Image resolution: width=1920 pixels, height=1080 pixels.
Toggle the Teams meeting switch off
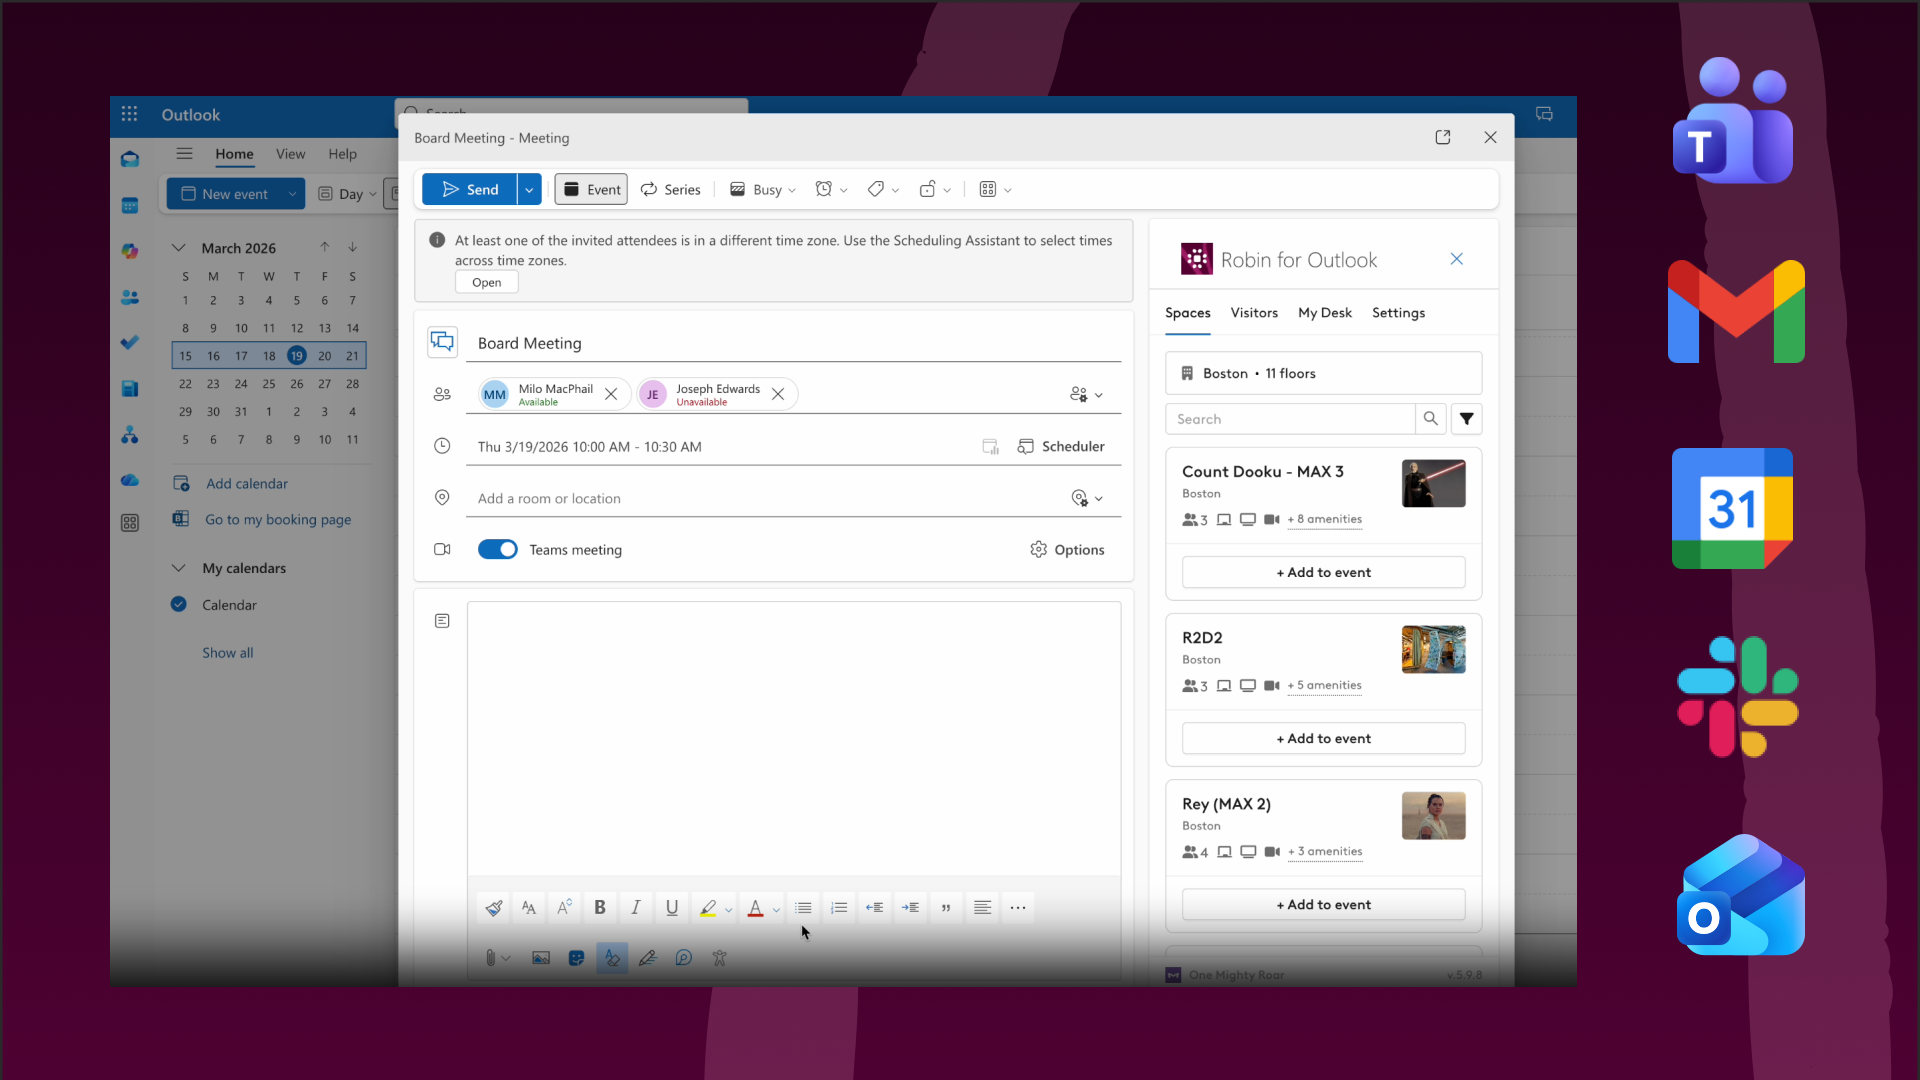click(x=497, y=550)
